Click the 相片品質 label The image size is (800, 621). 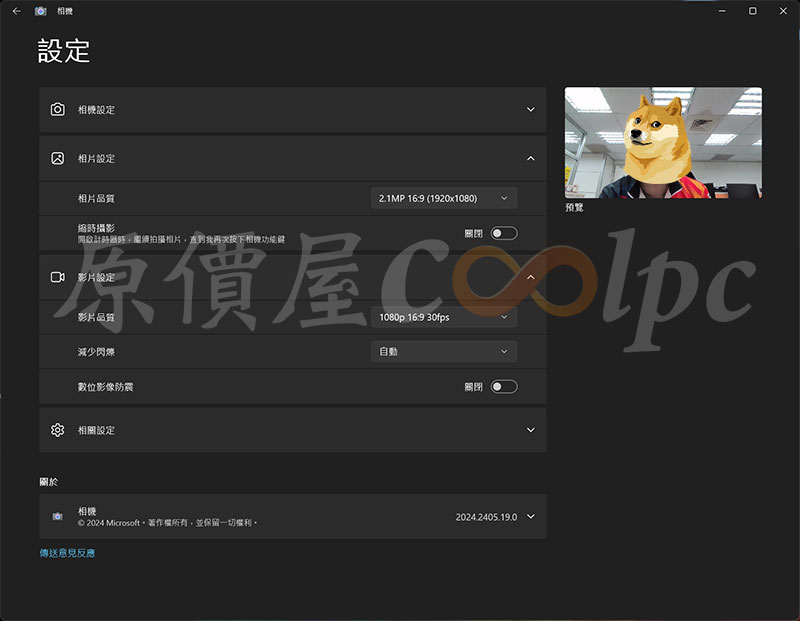click(96, 198)
